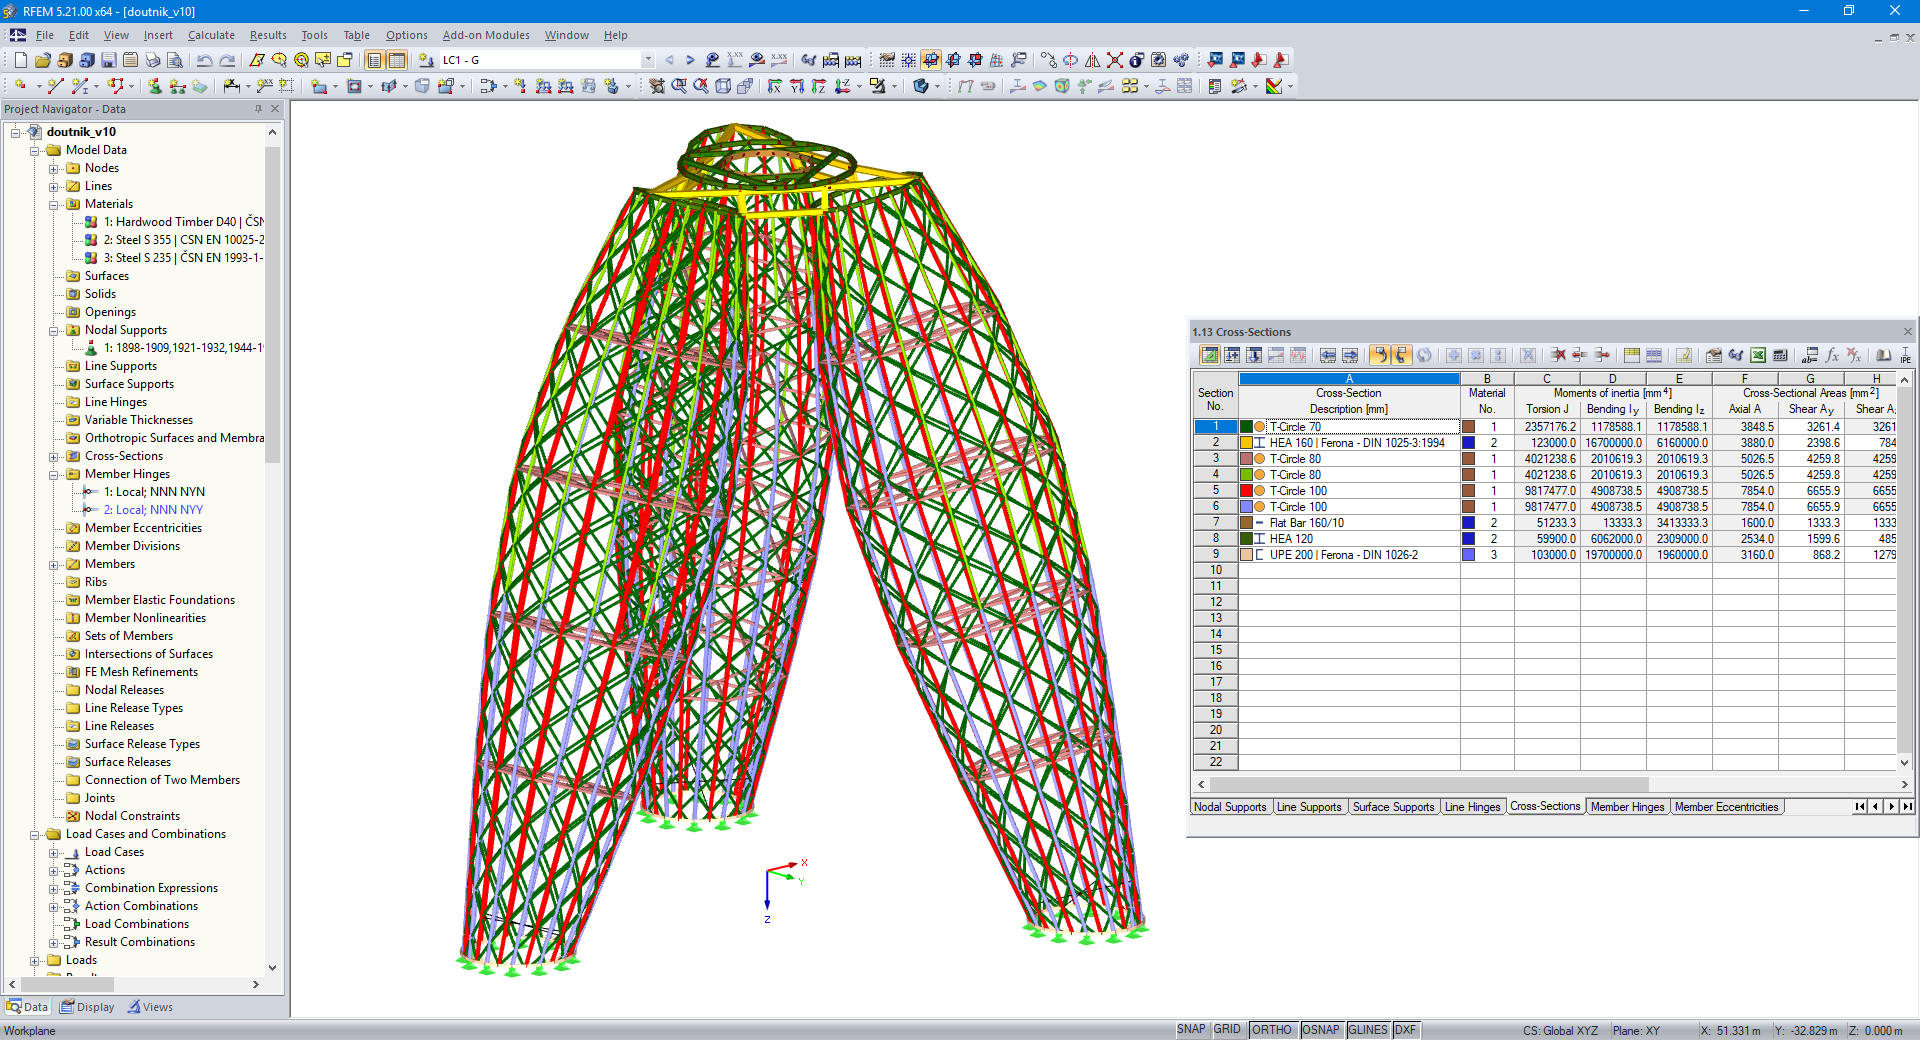Click the view in X direction icon
The width and height of the screenshot is (1920, 1040).
[x=774, y=86]
